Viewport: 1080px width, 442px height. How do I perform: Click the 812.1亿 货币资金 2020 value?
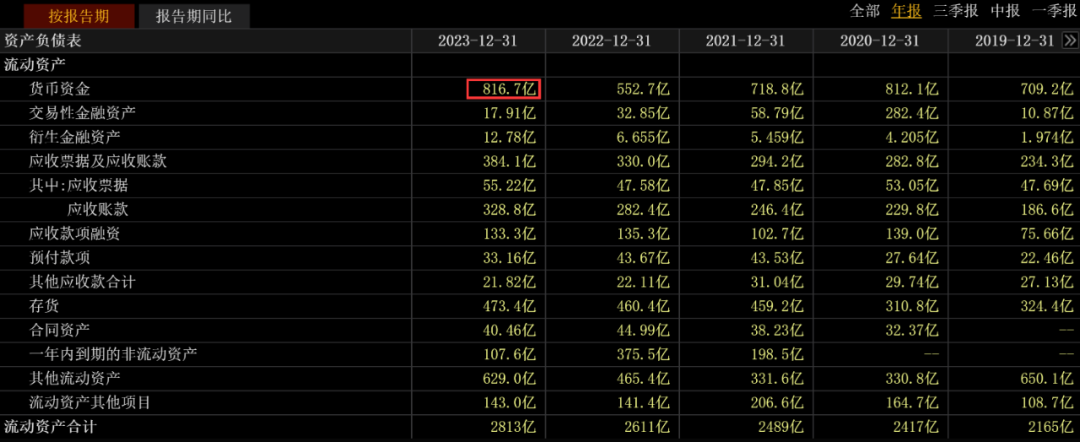coord(911,90)
